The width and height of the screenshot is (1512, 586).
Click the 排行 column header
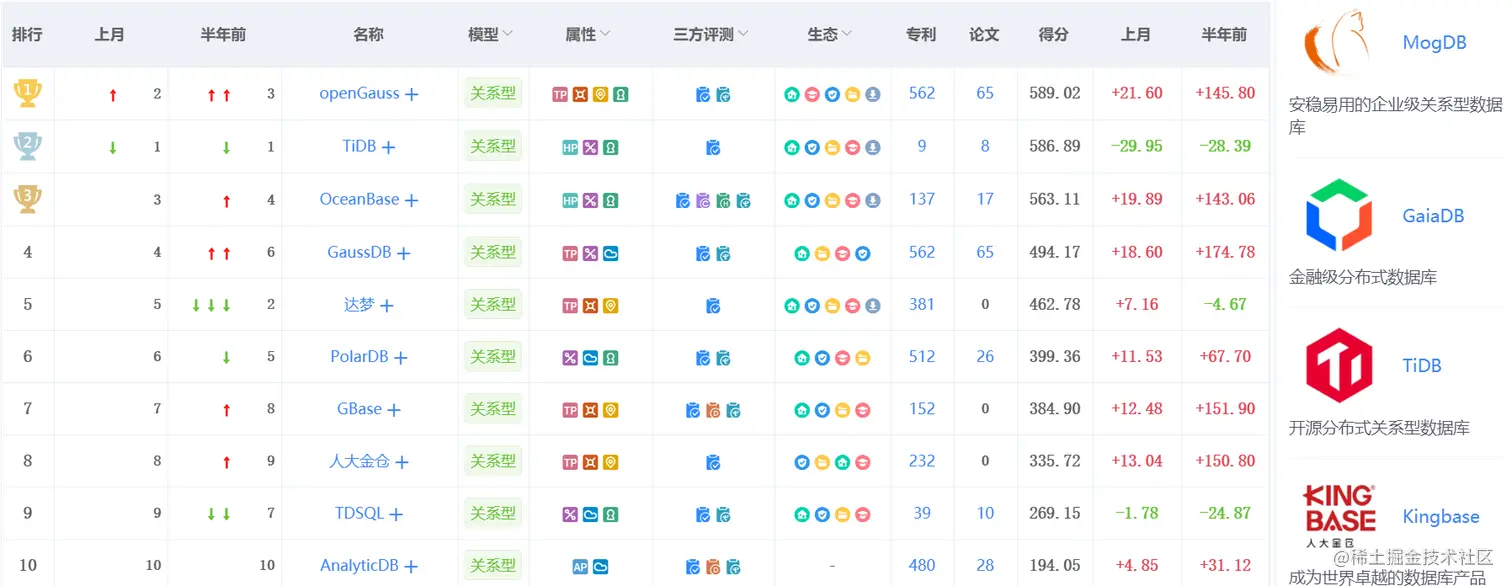pos(27,34)
